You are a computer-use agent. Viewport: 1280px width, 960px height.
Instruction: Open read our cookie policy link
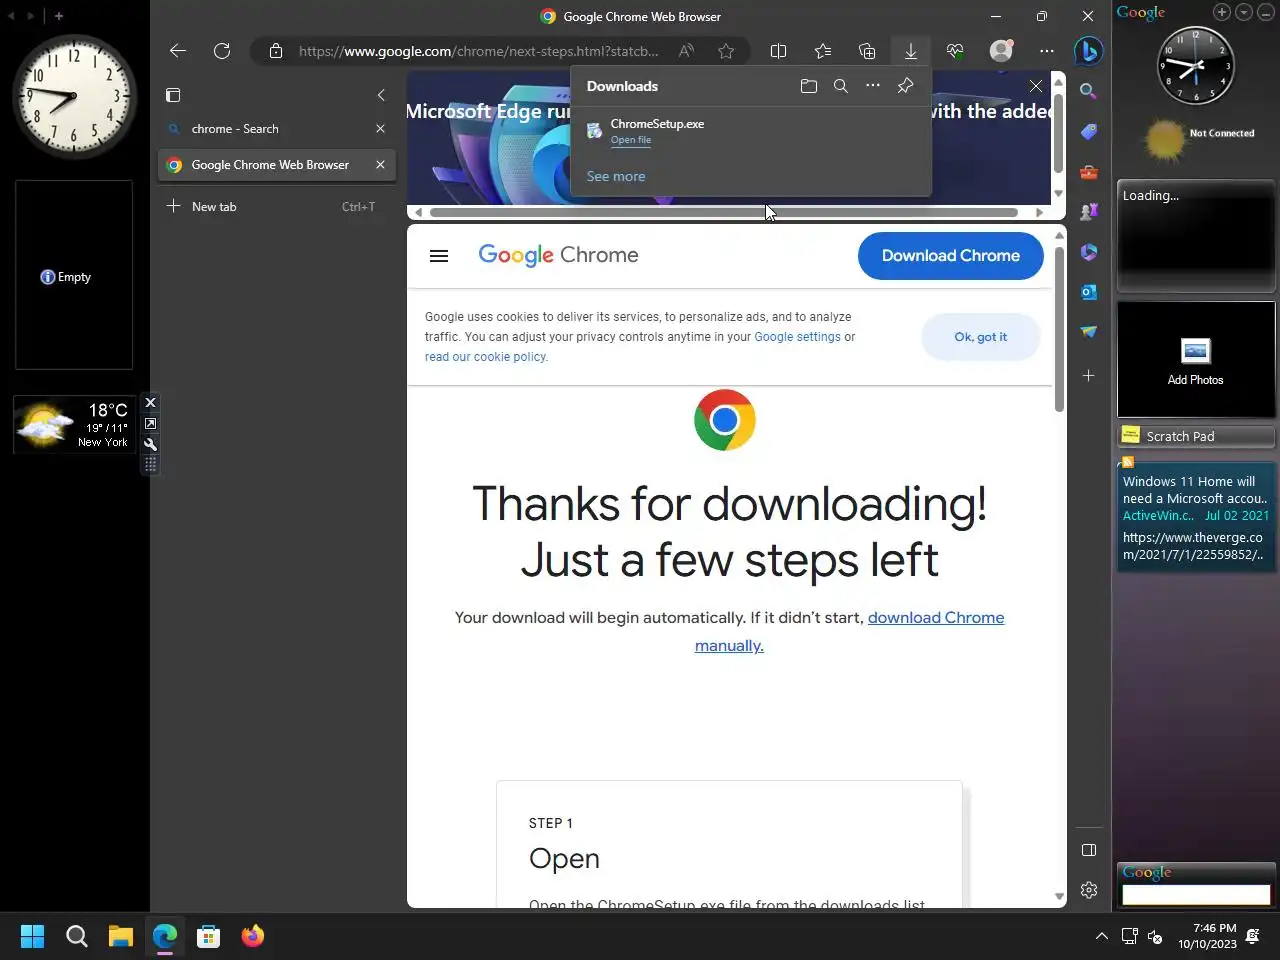(486, 357)
